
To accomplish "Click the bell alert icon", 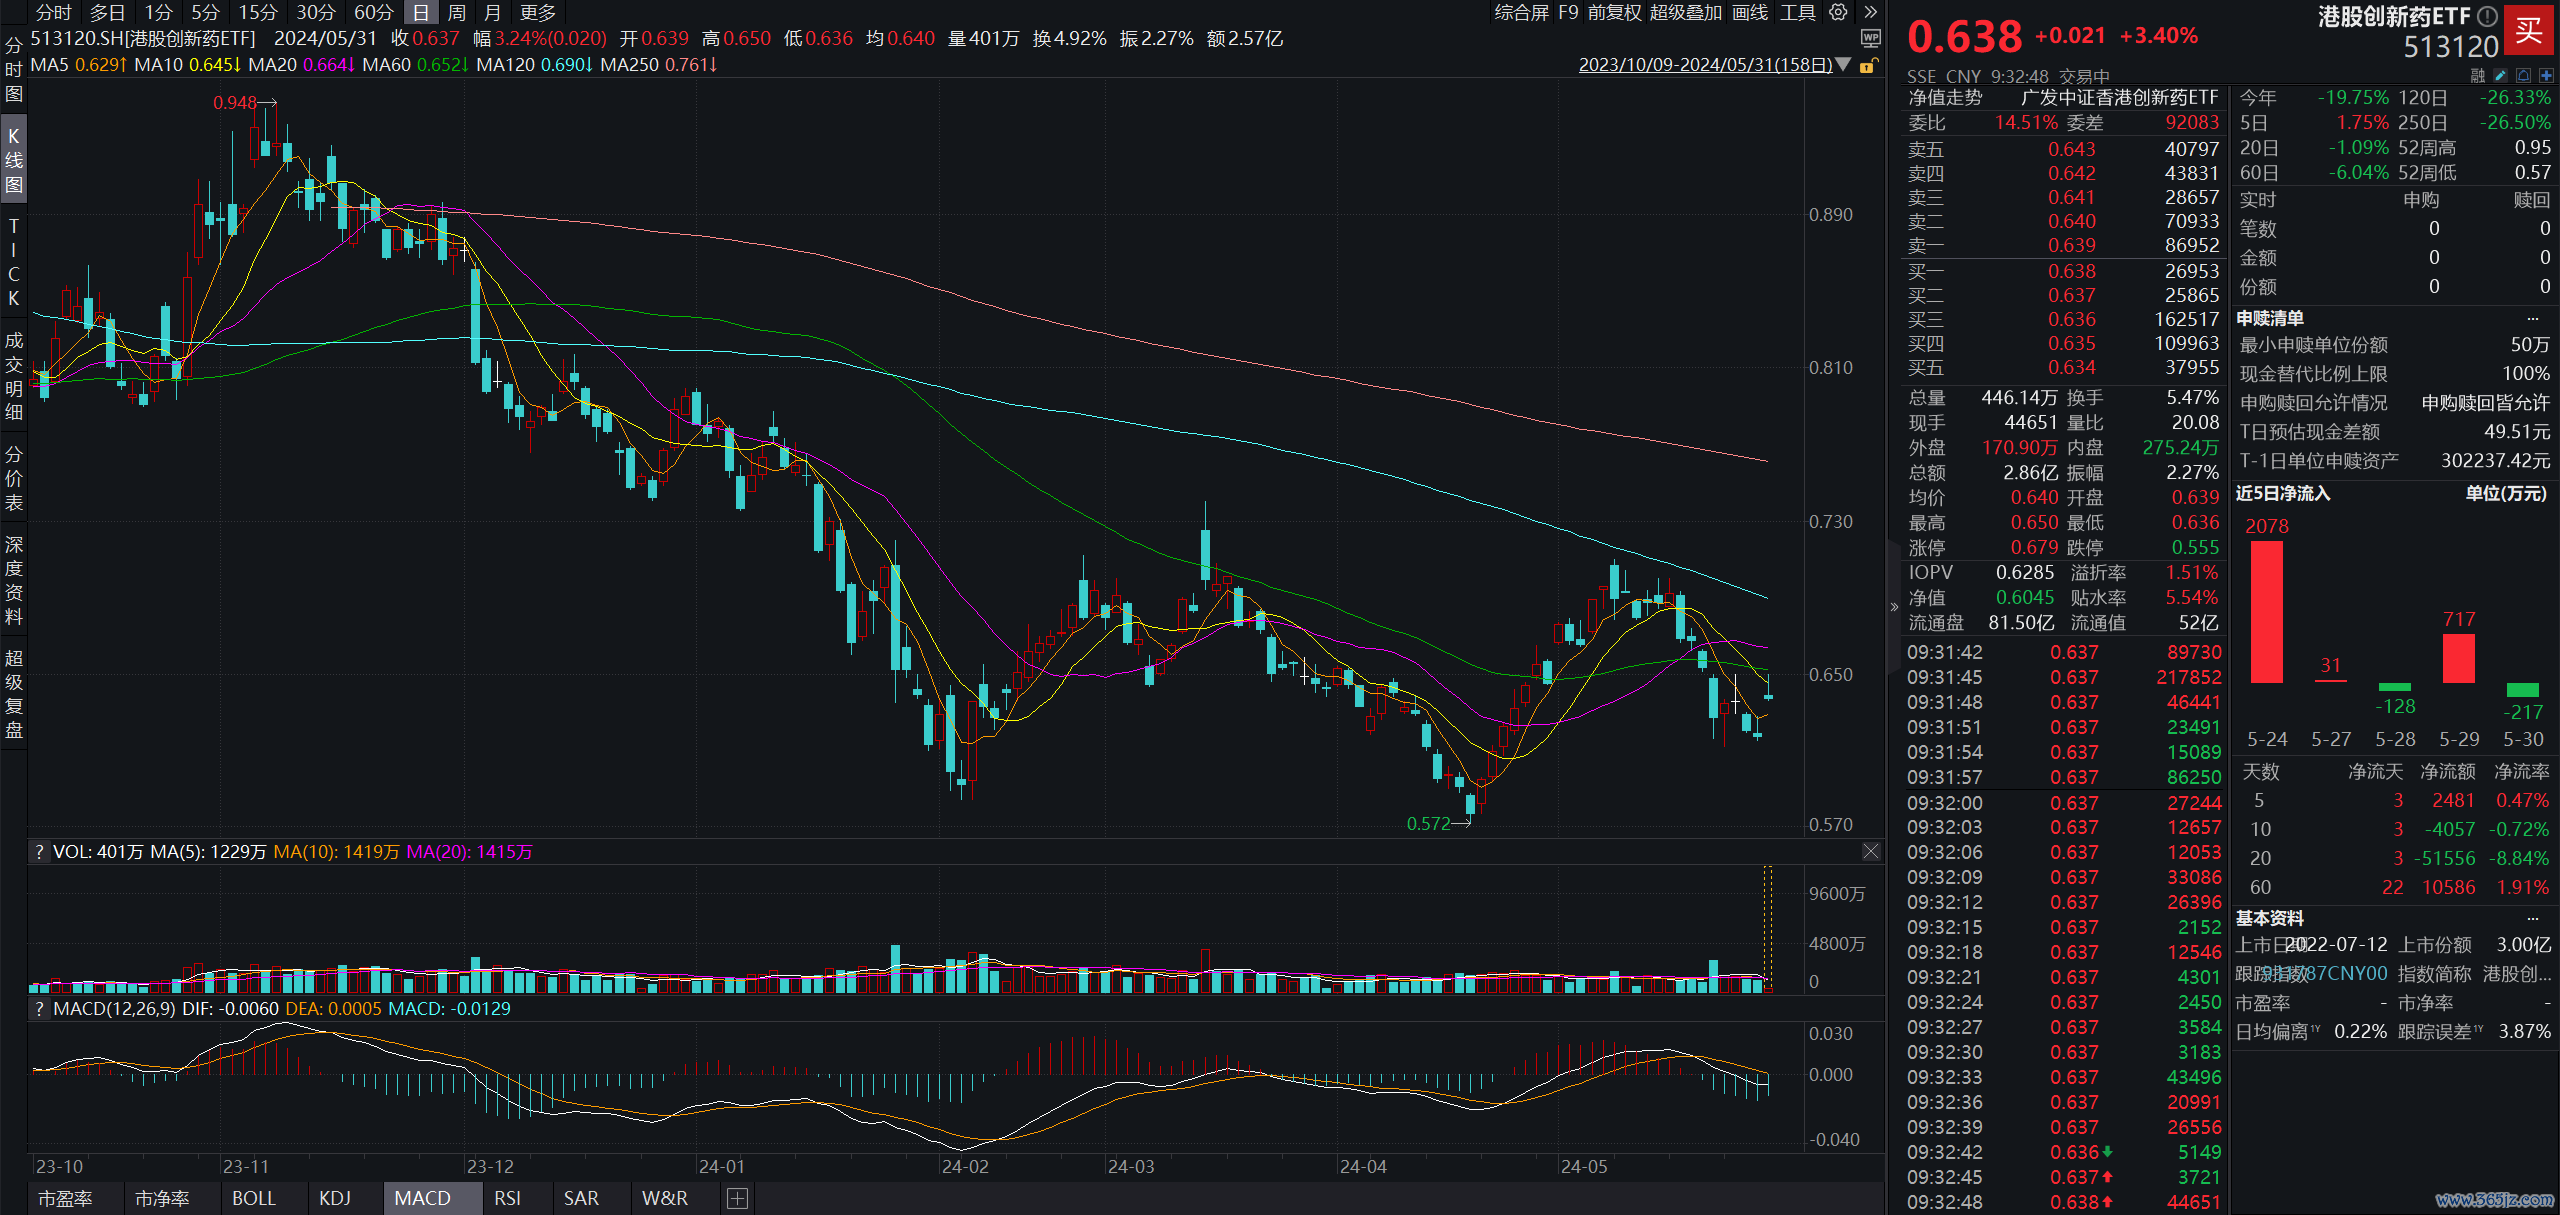I will click(2523, 75).
